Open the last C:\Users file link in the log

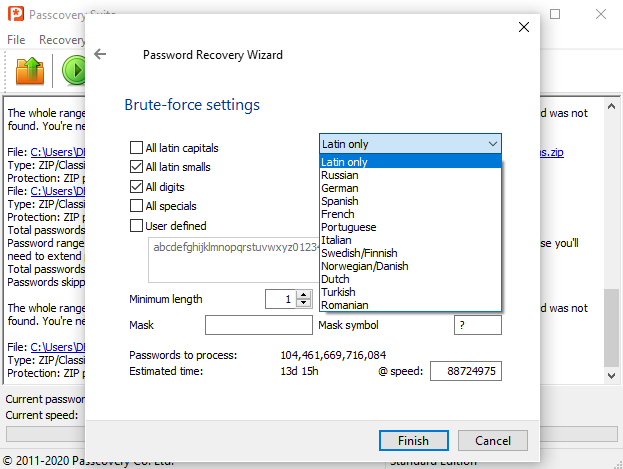[x=58, y=347]
